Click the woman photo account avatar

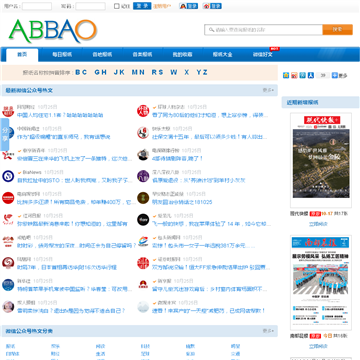tap(8, 306)
